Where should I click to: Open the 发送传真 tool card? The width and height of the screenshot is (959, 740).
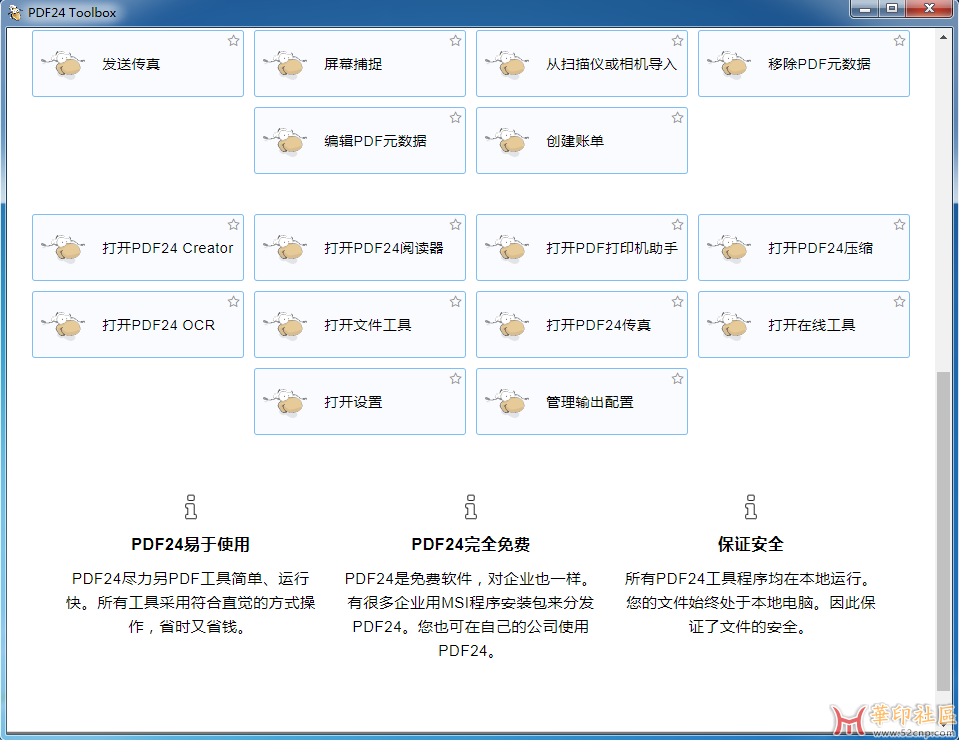(x=138, y=64)
